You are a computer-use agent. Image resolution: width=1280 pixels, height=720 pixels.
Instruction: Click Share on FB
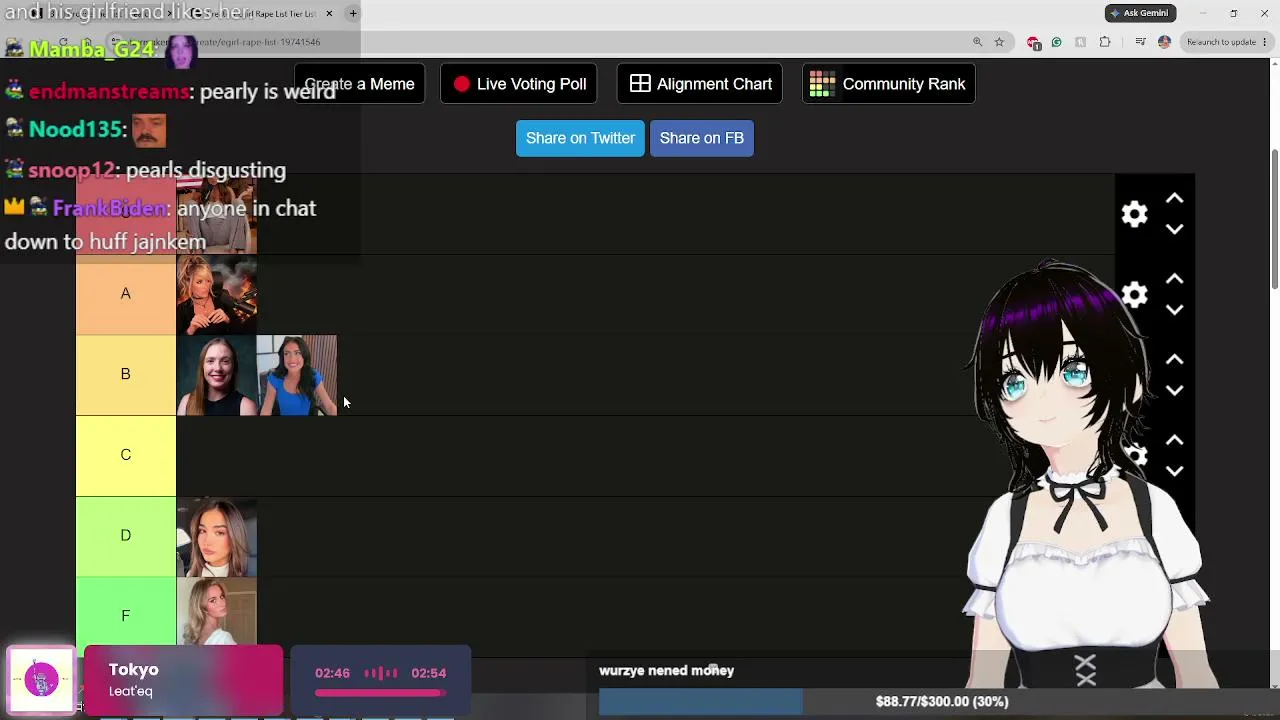point(702,138)
